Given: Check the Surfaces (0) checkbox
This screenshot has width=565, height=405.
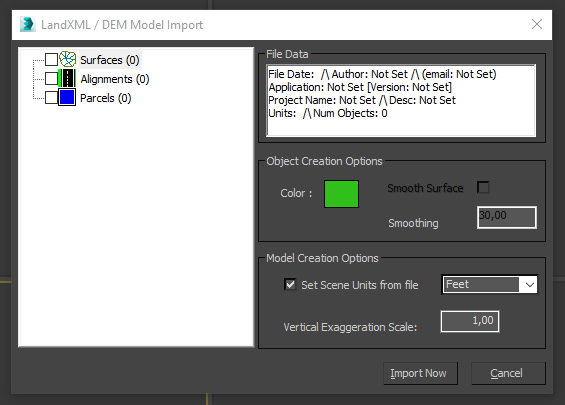Looking at the screenshot, I should tap(51, 59).
